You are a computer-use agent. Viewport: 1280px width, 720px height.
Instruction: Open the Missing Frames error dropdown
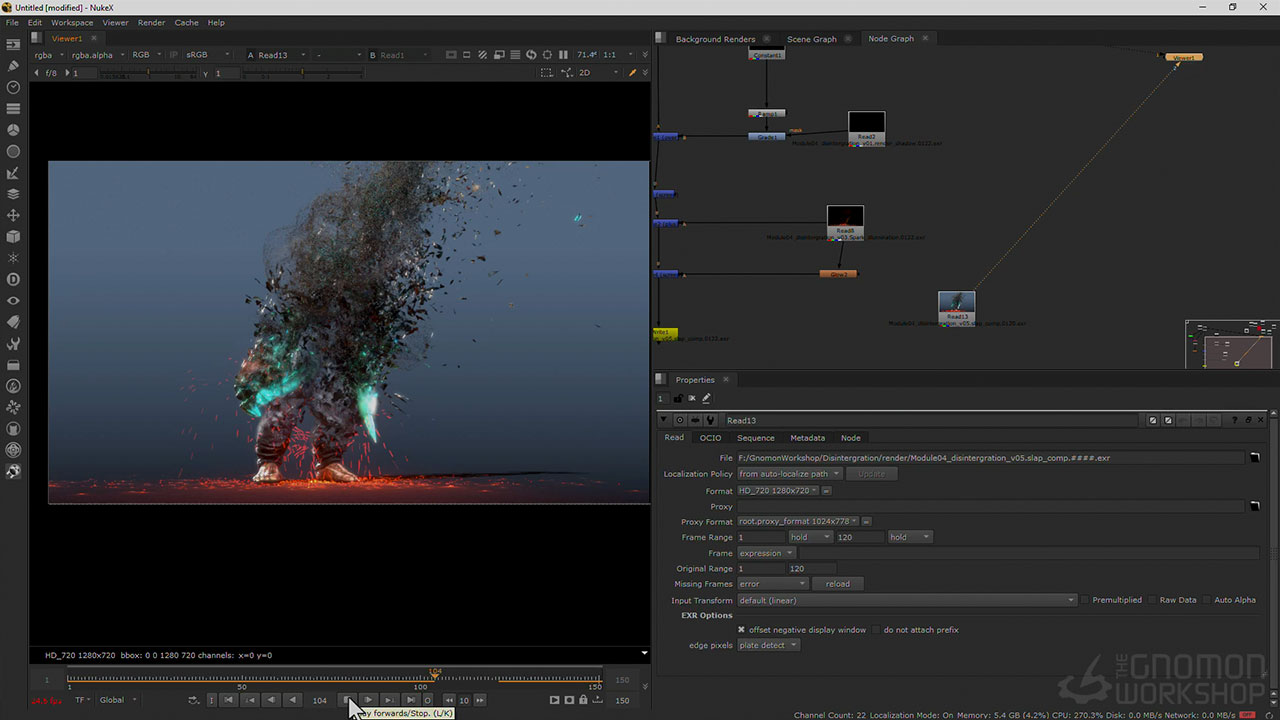(x=772, y=584)
